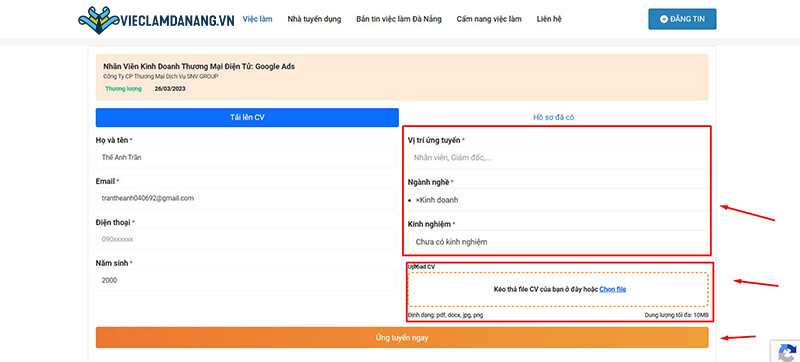
Task: Focus the Email input field
Action: pos(245,198)
